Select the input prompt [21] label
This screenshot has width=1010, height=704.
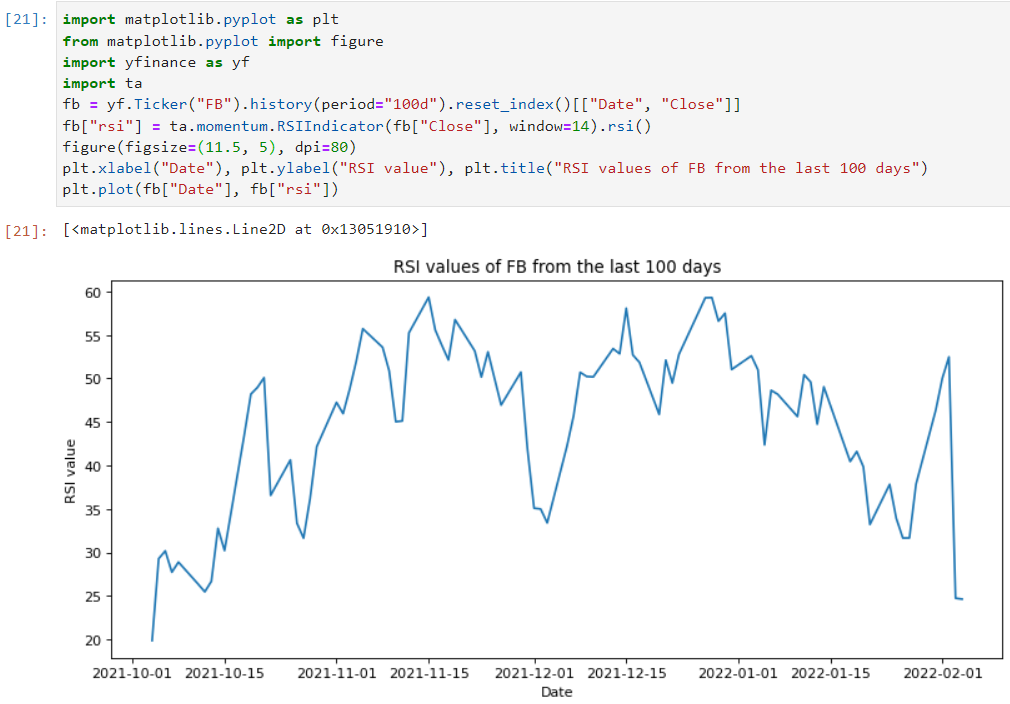click(x=26, y=20)
